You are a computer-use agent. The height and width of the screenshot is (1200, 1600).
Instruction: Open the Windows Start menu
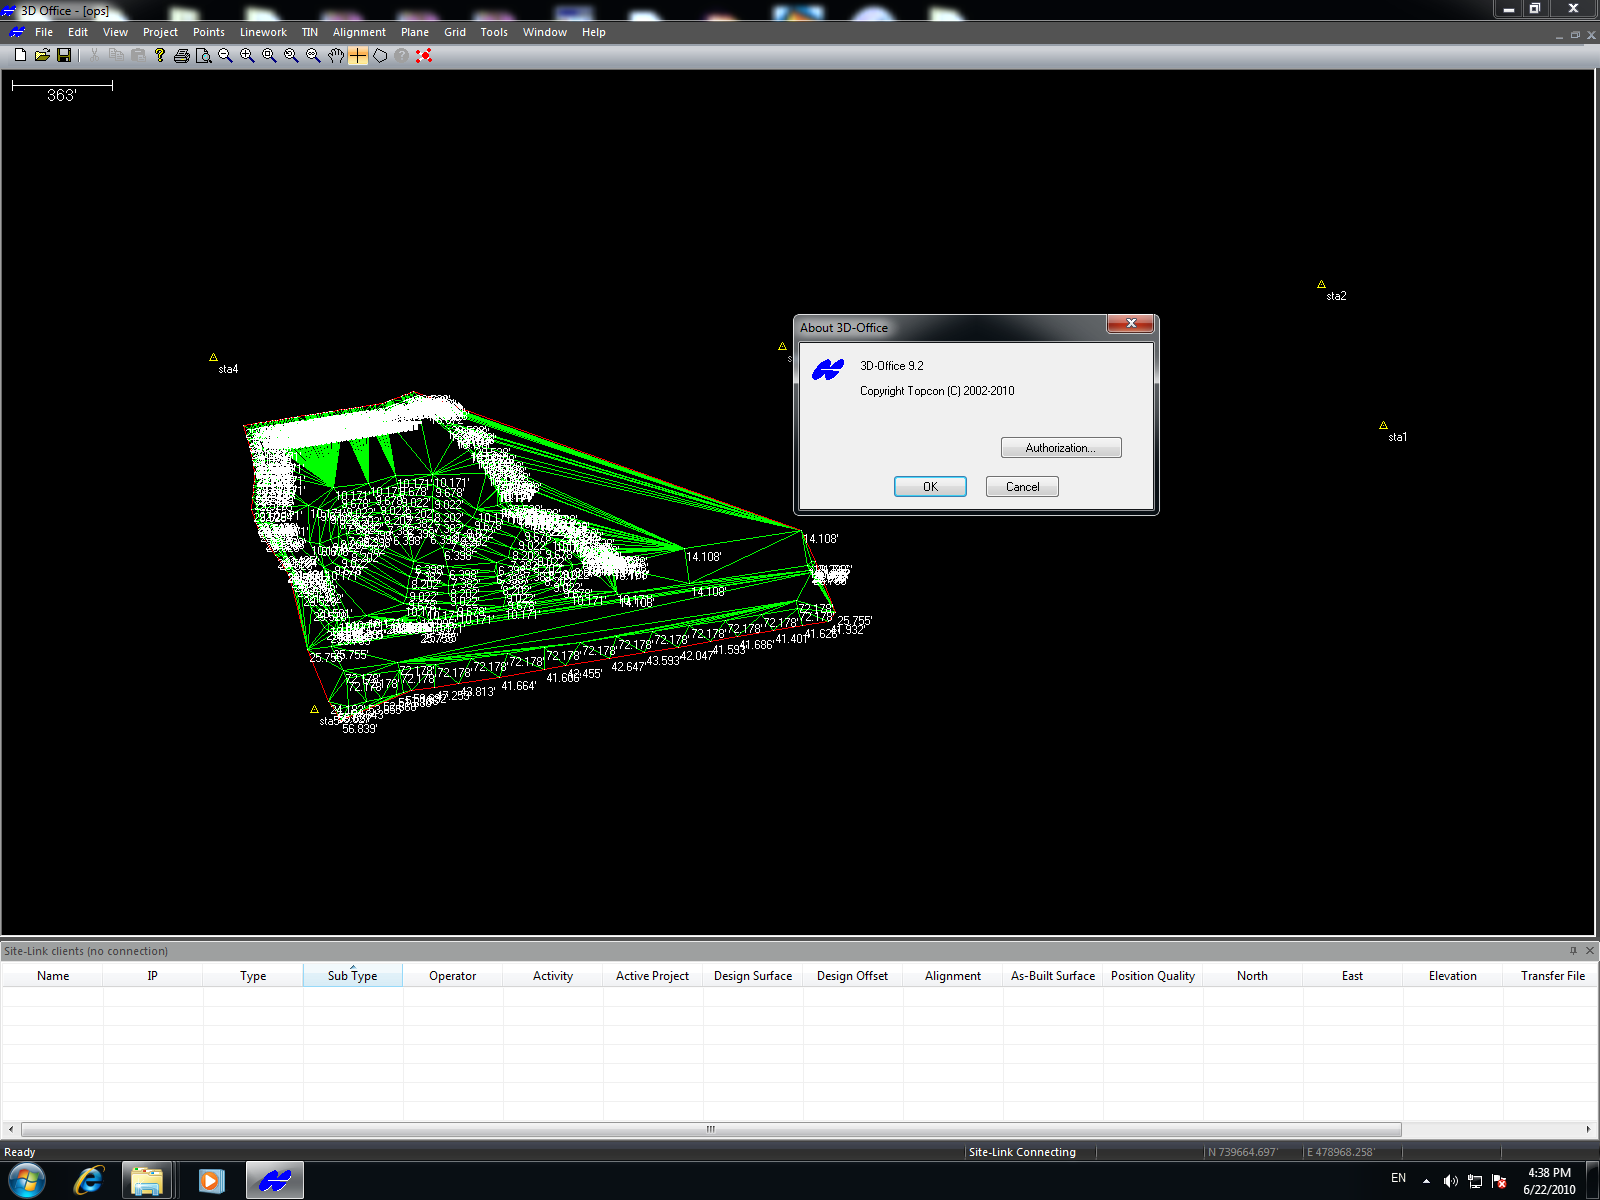(26, 1180)
